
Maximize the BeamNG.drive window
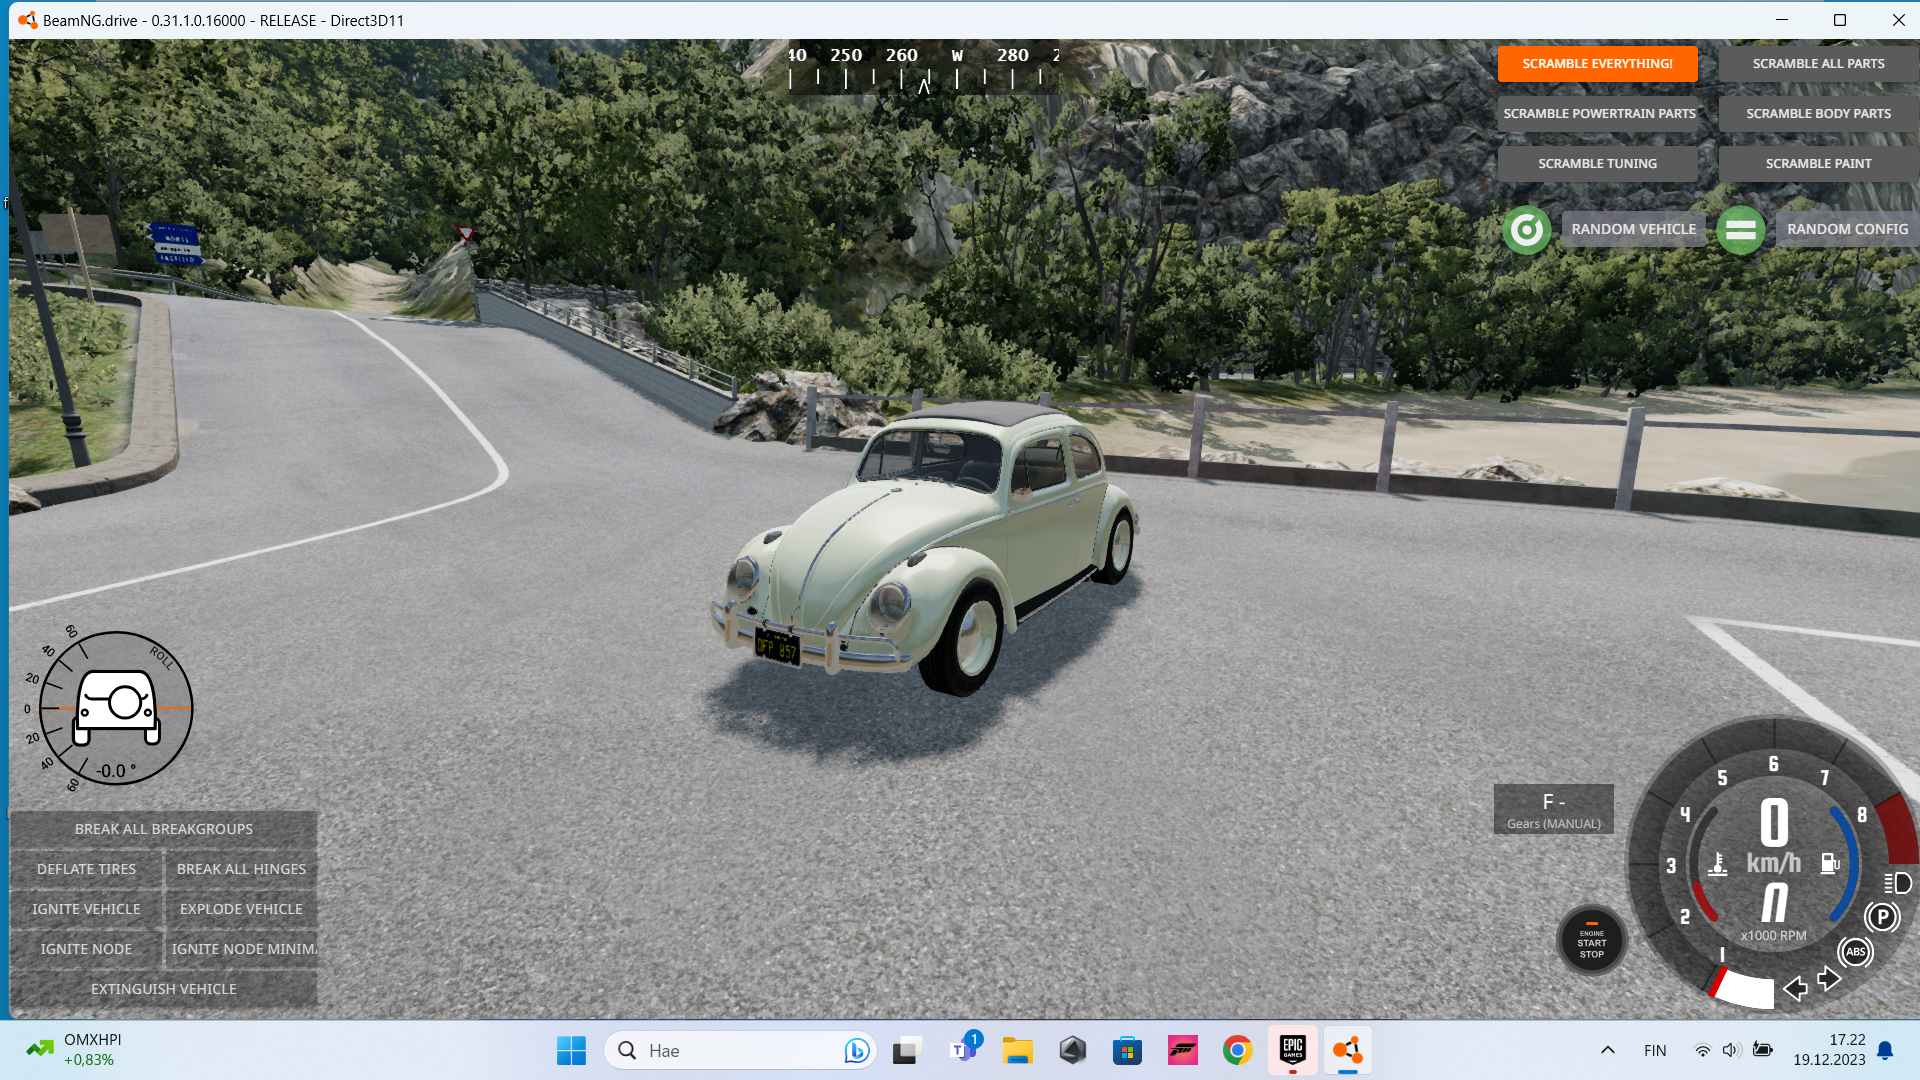(1839, 20)
